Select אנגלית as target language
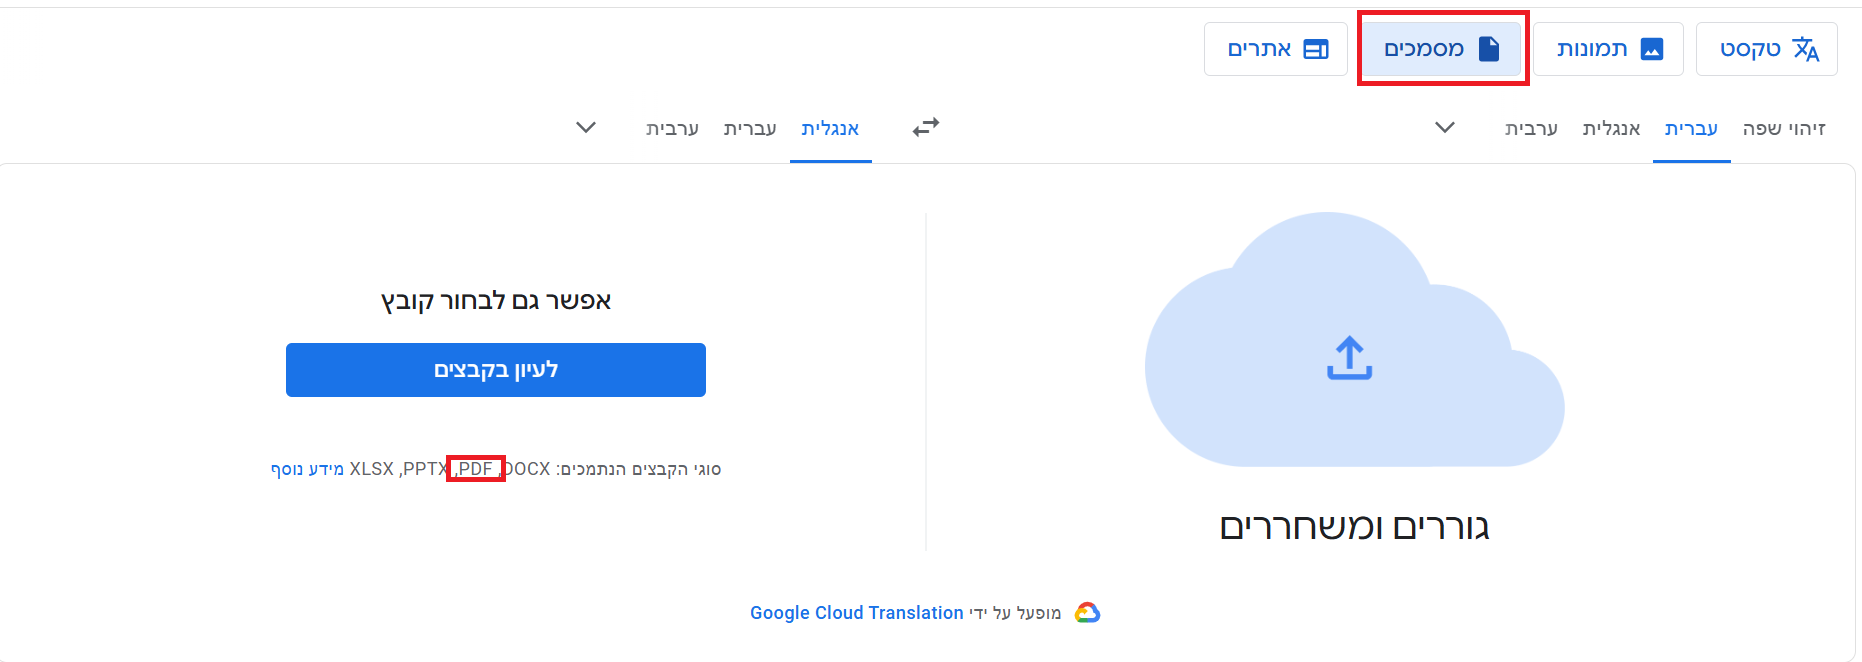The image size is (1862, 662). (830, 129)
